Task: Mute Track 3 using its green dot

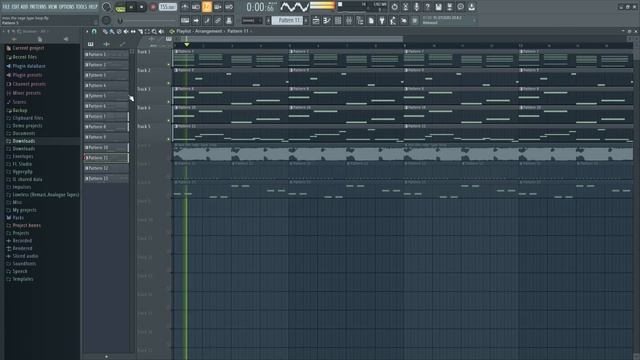Action: click(x=169, y=102)
